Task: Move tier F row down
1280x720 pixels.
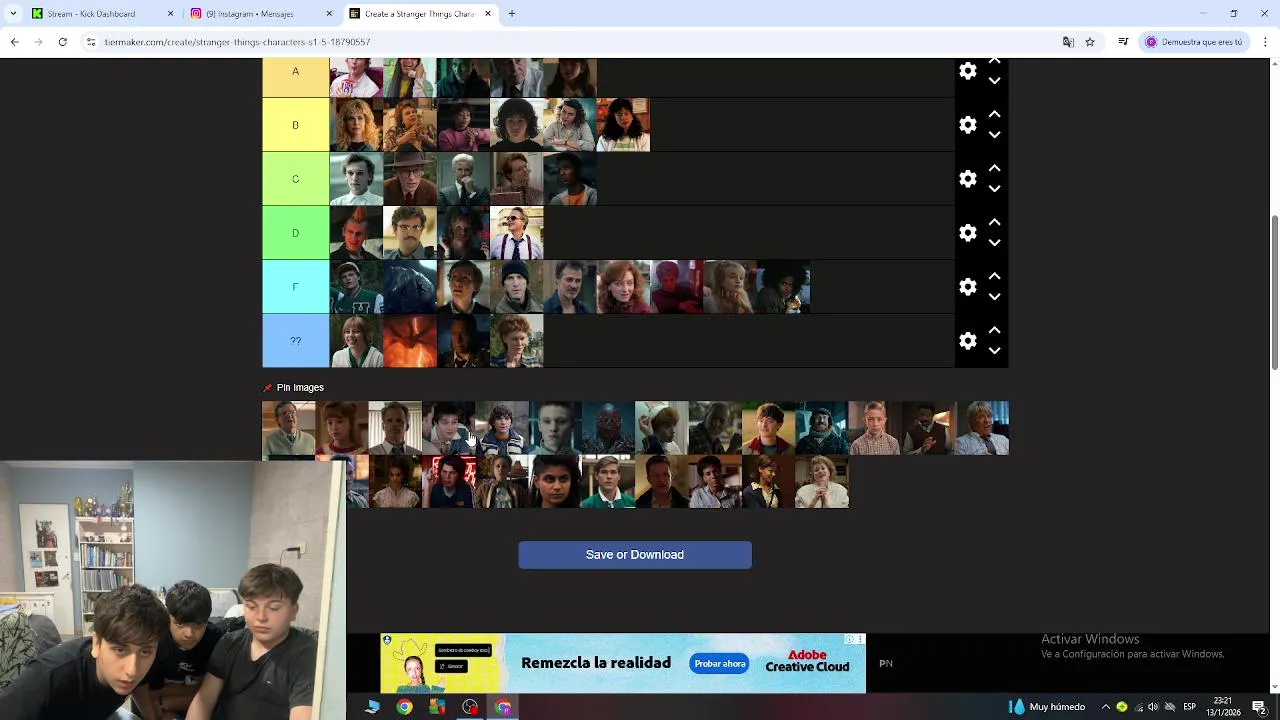Action: 994,297
